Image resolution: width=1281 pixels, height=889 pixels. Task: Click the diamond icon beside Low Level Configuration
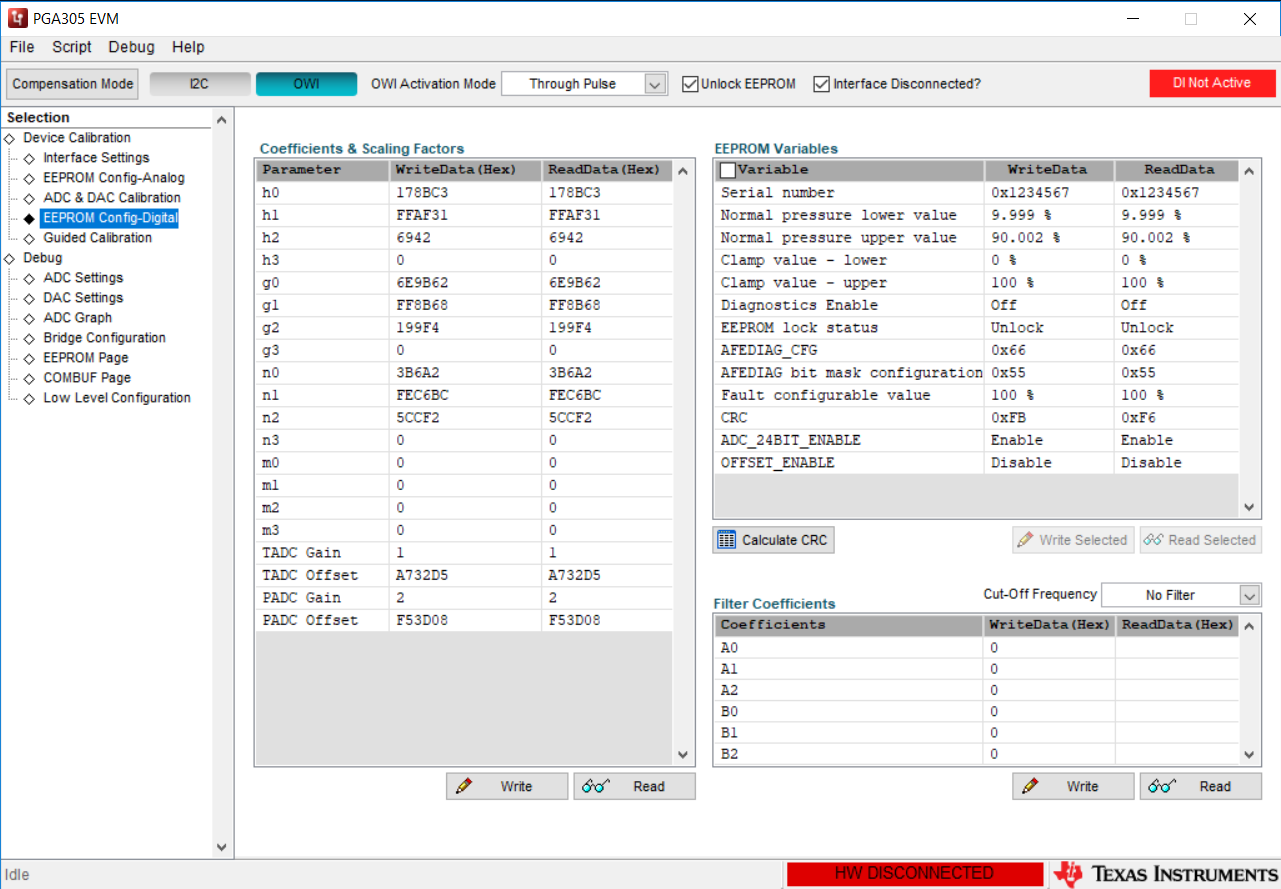(x=29, y=398)
